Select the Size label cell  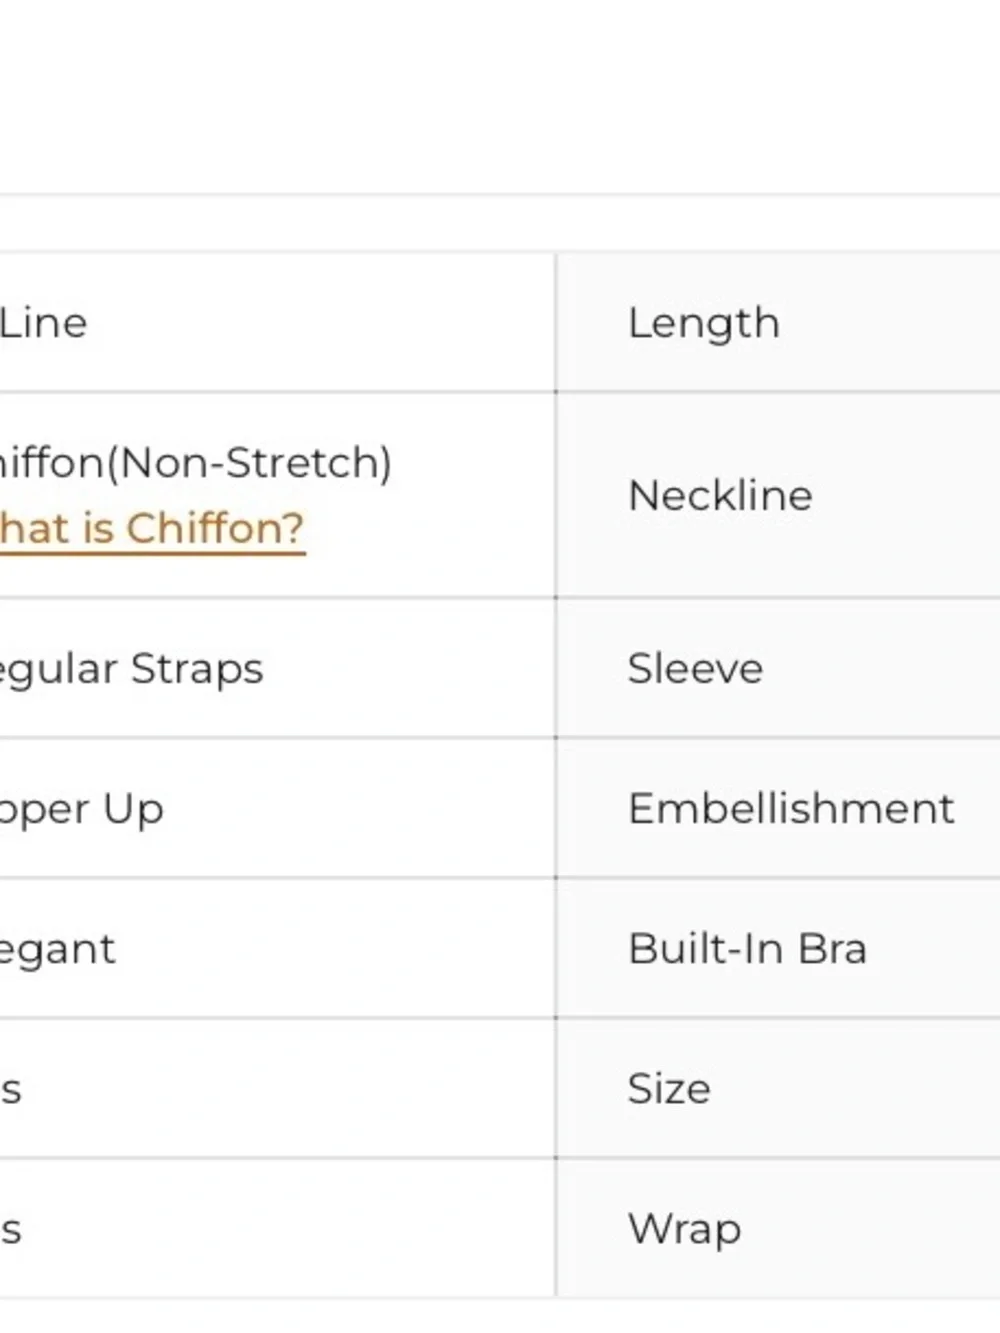pyautogui.click(x=778, y=1088)
